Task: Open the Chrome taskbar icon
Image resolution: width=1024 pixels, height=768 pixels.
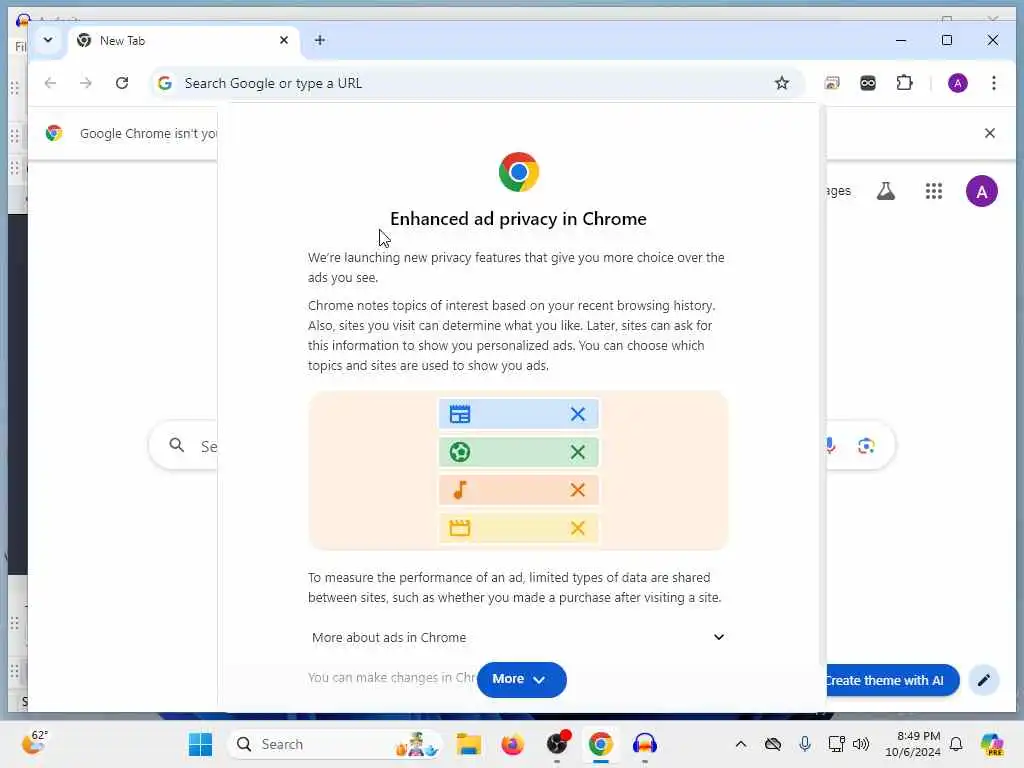Action: tap(600, 744)
